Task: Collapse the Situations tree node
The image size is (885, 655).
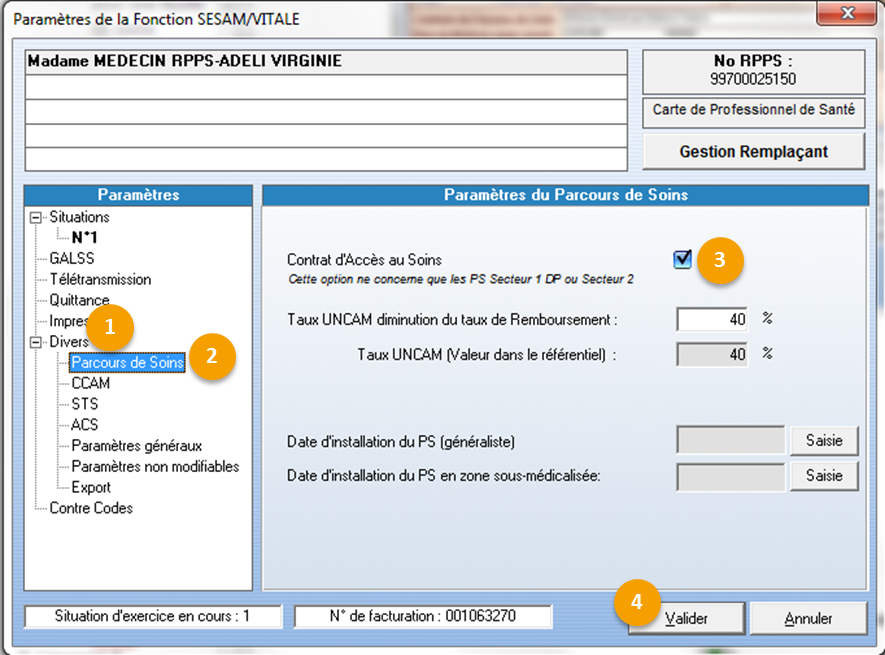Action: (x=36, y=217)
